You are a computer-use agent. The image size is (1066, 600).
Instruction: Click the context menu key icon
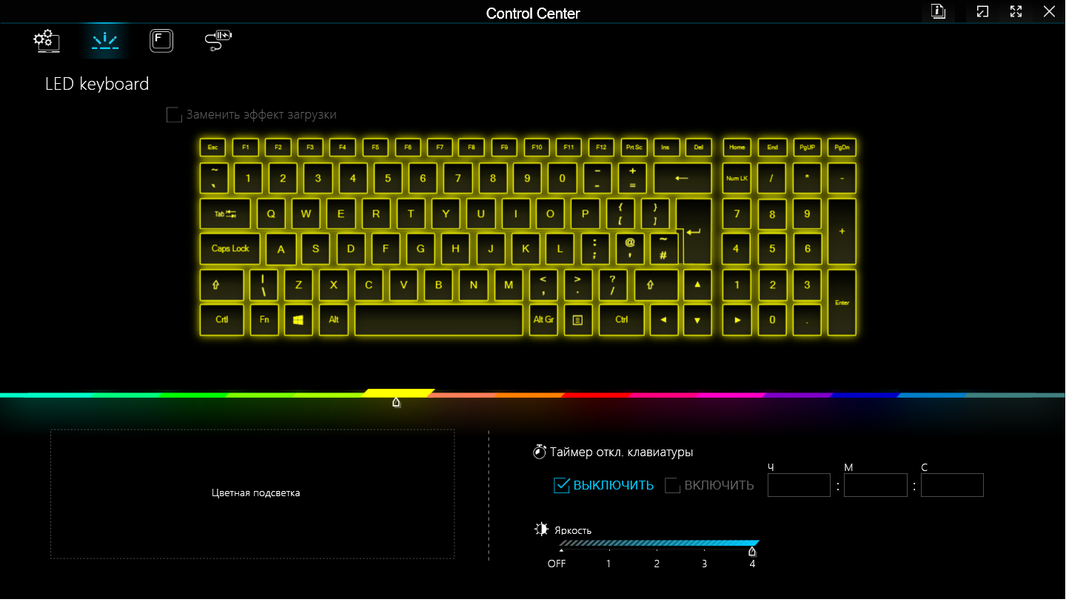(577, 320)
